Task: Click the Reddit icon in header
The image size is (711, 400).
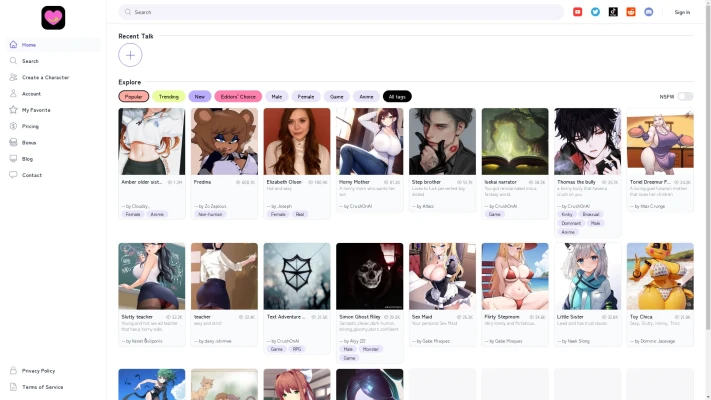Action: tap(631, 12)
